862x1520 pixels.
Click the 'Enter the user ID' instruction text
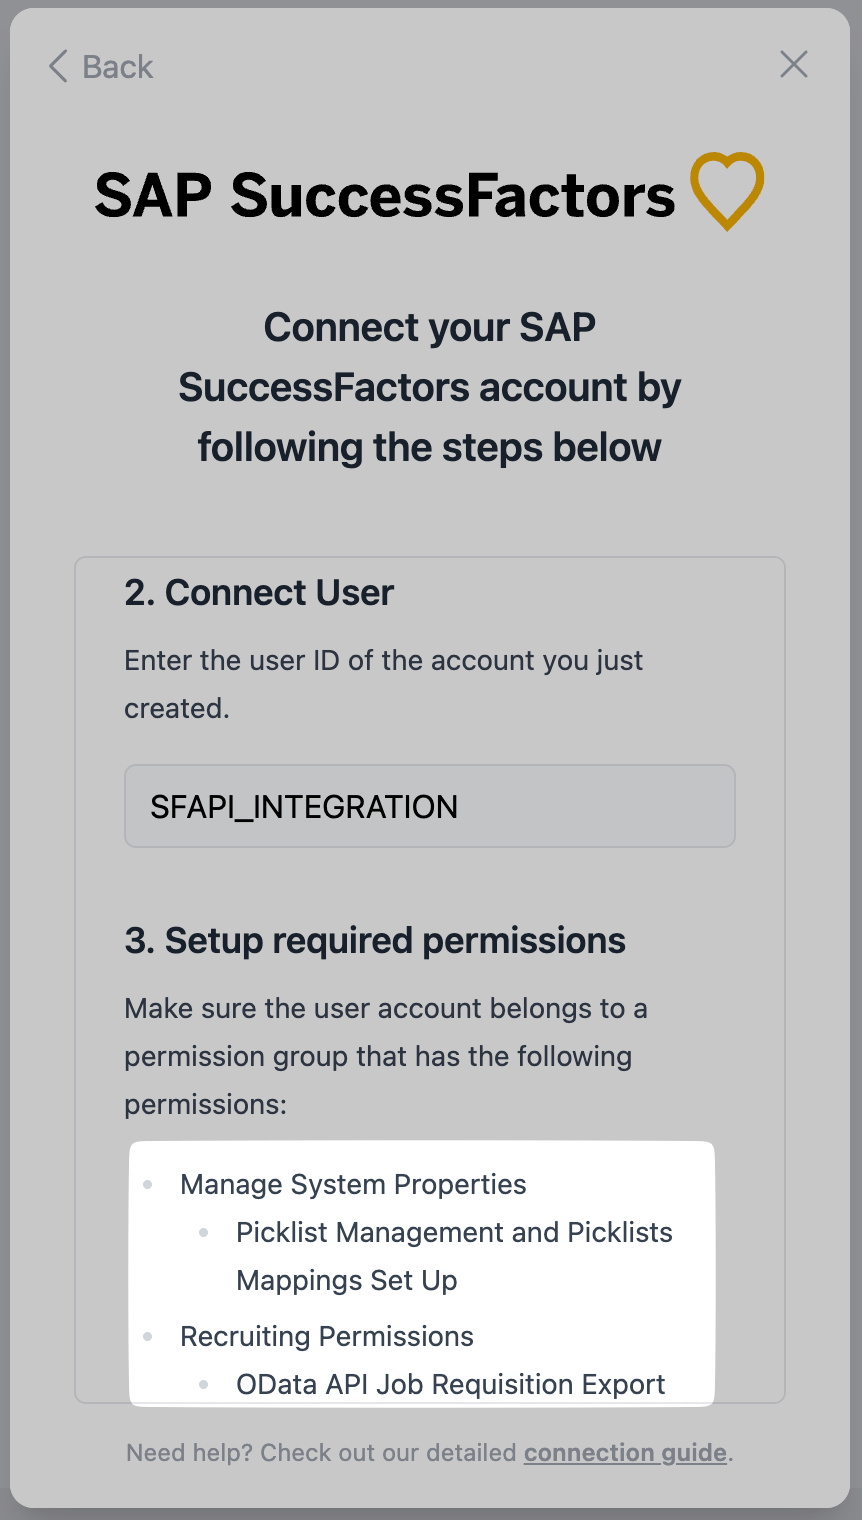pos(384,684)
